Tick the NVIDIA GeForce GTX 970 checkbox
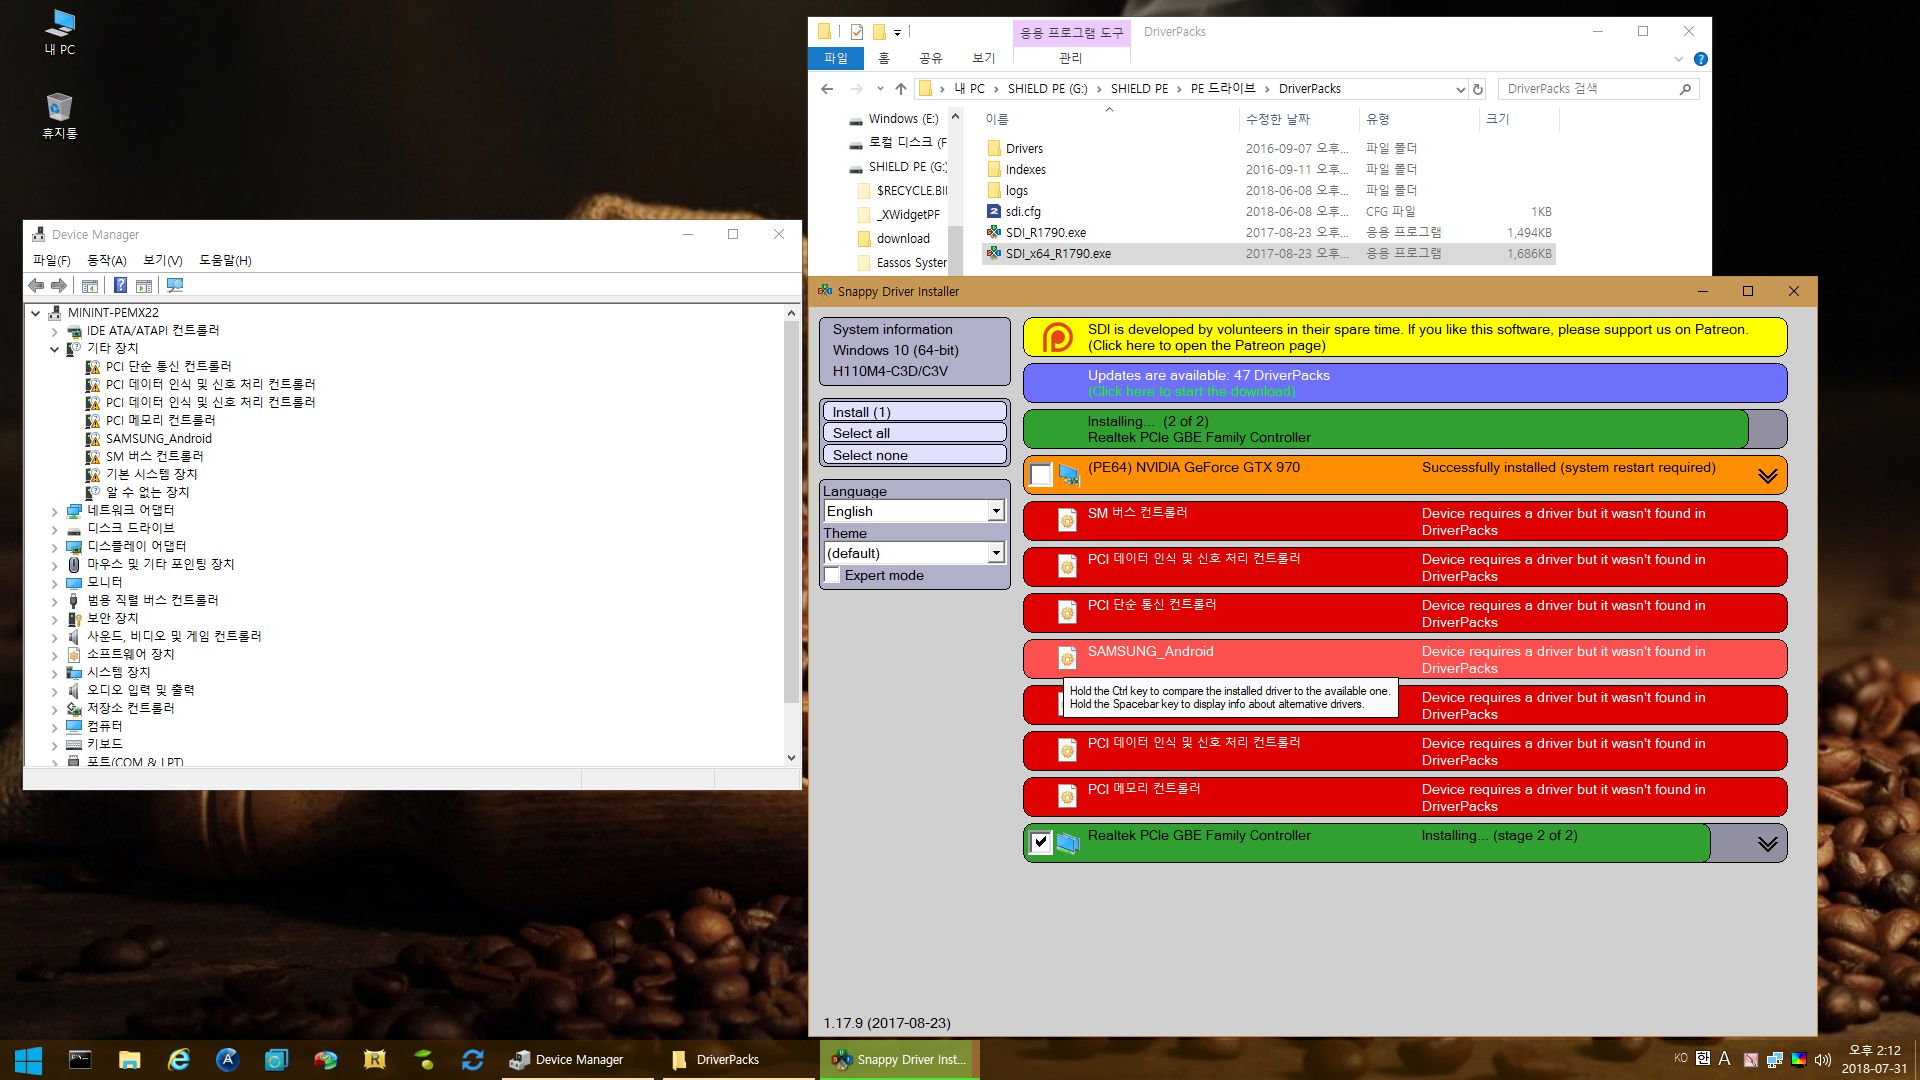Image resolution: width=1920 pixels, height=1080 pixels. coord(1041,476)
